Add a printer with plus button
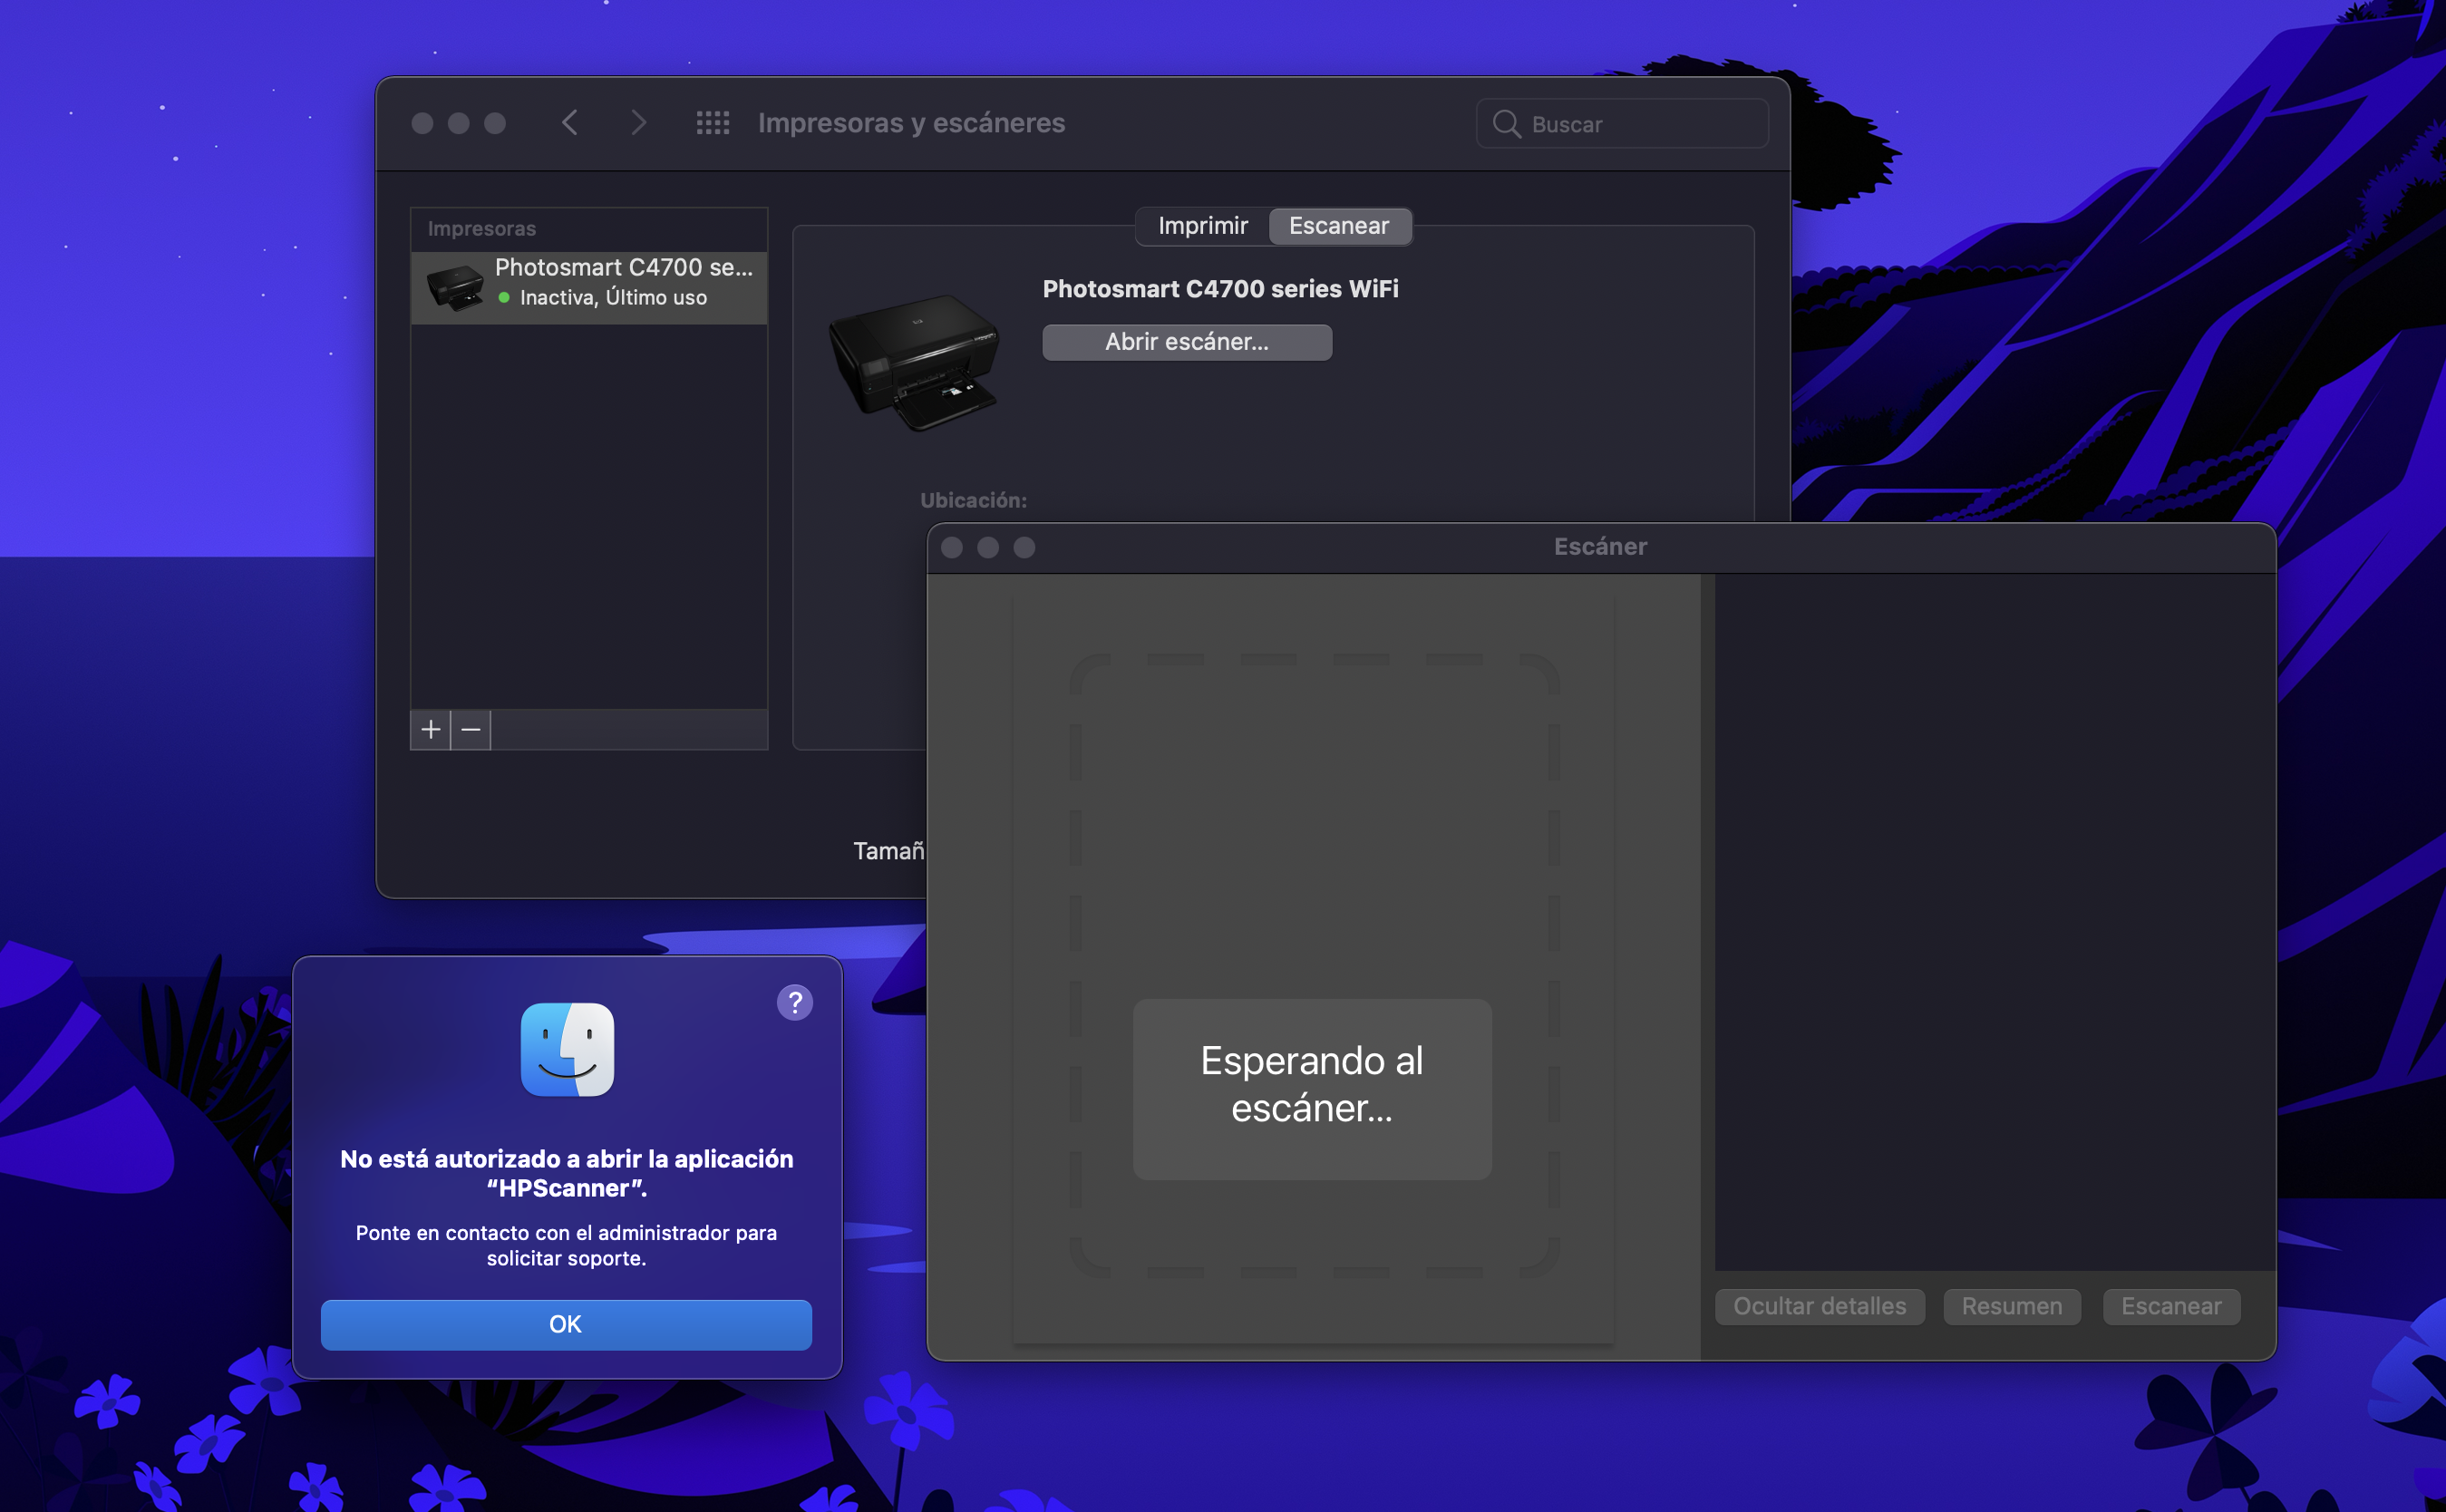This screenshot has height=1512, width=2446. point(431,730)
